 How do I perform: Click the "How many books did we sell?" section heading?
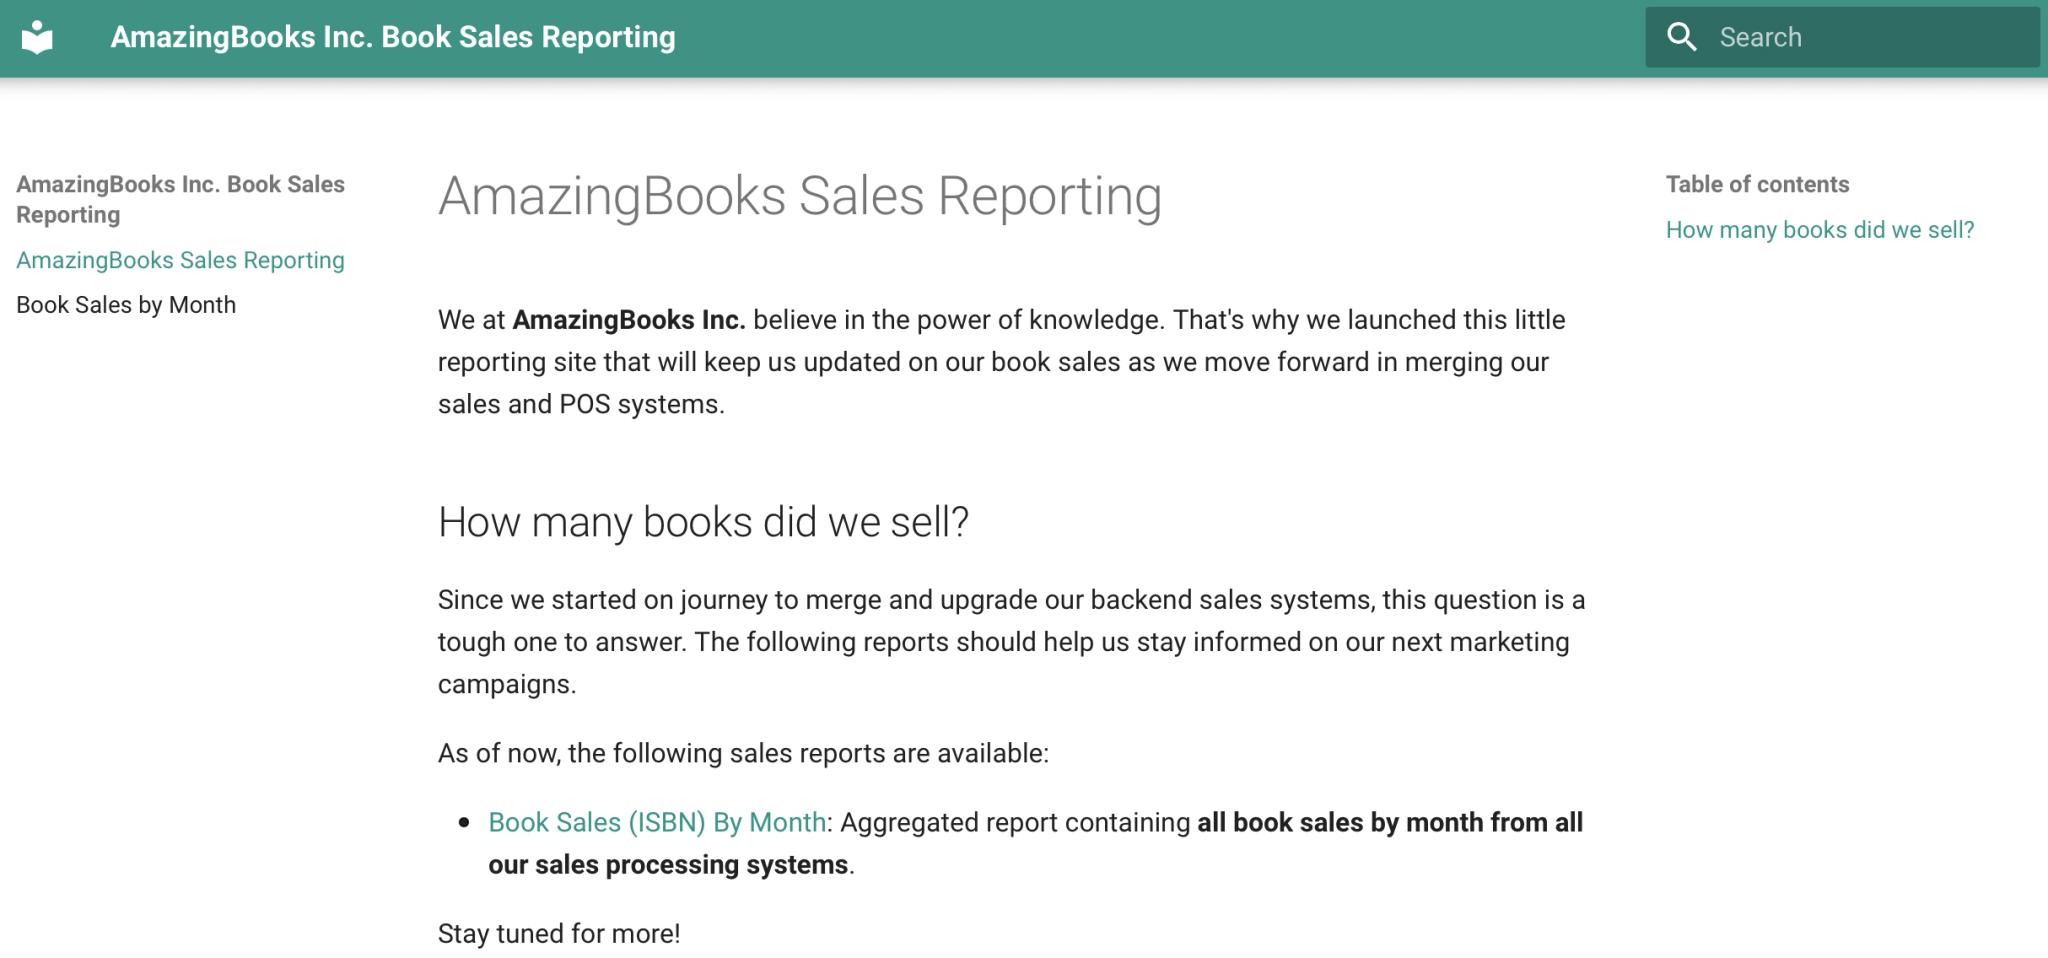tap(703, 522)
